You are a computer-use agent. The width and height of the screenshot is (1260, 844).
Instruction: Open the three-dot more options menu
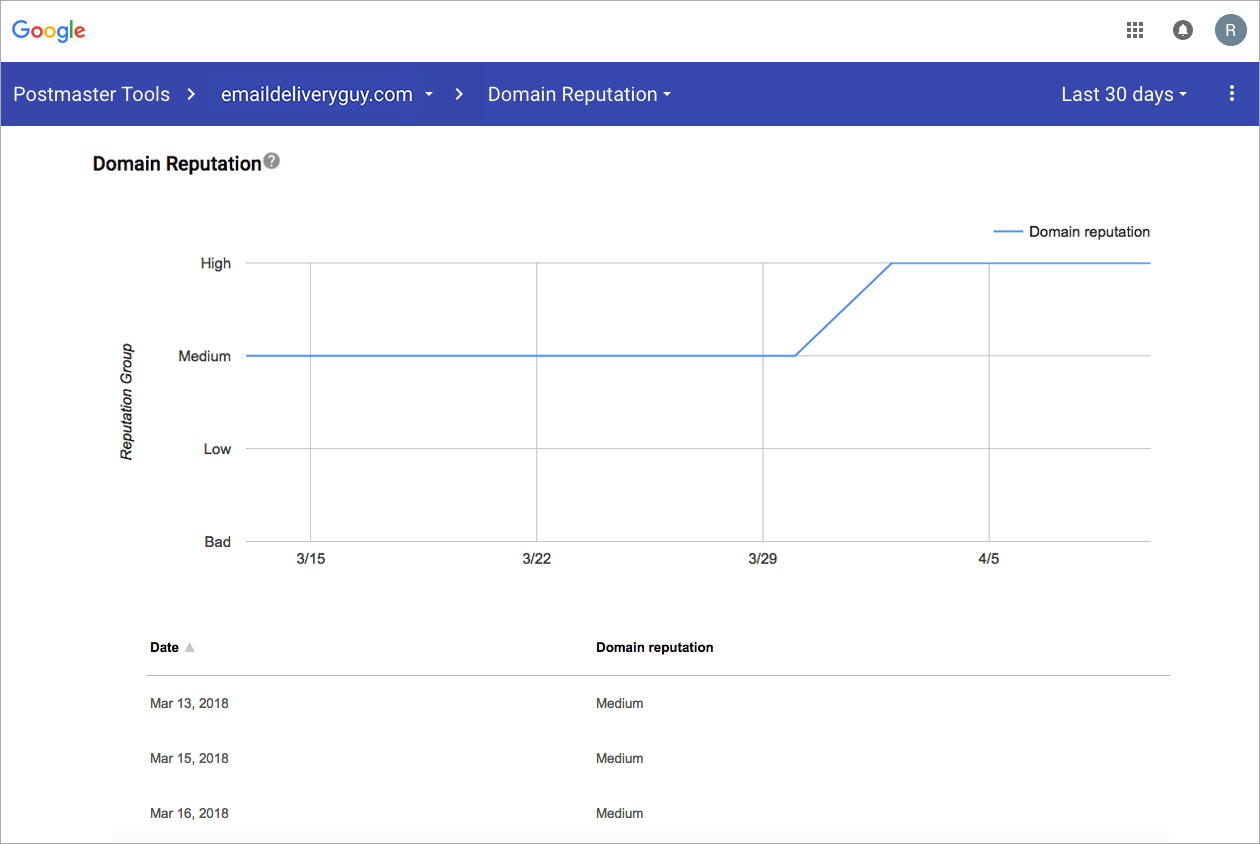[x=1232, y=94]
